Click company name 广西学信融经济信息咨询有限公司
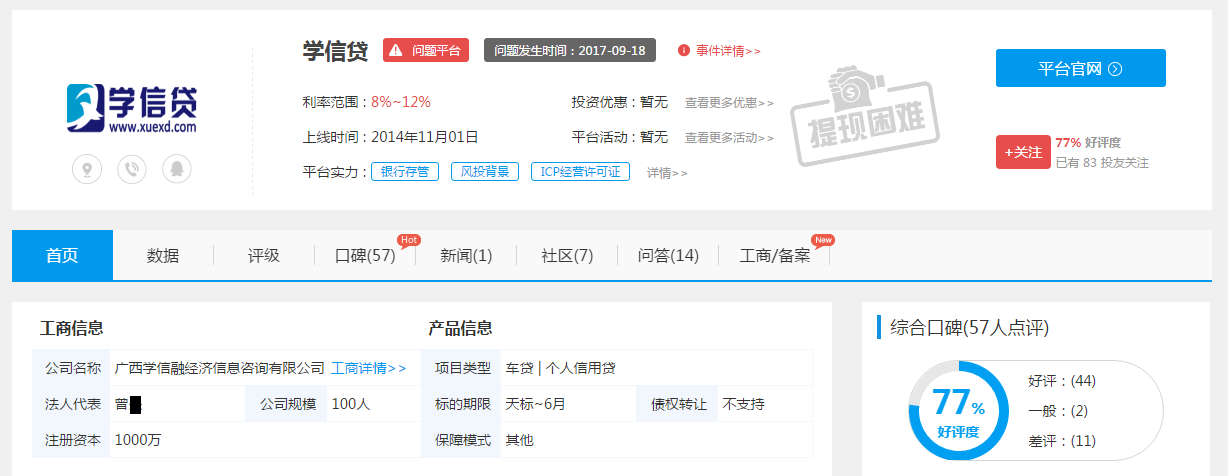The height and width of the screenshot is (476, 1228). (220, 368)
